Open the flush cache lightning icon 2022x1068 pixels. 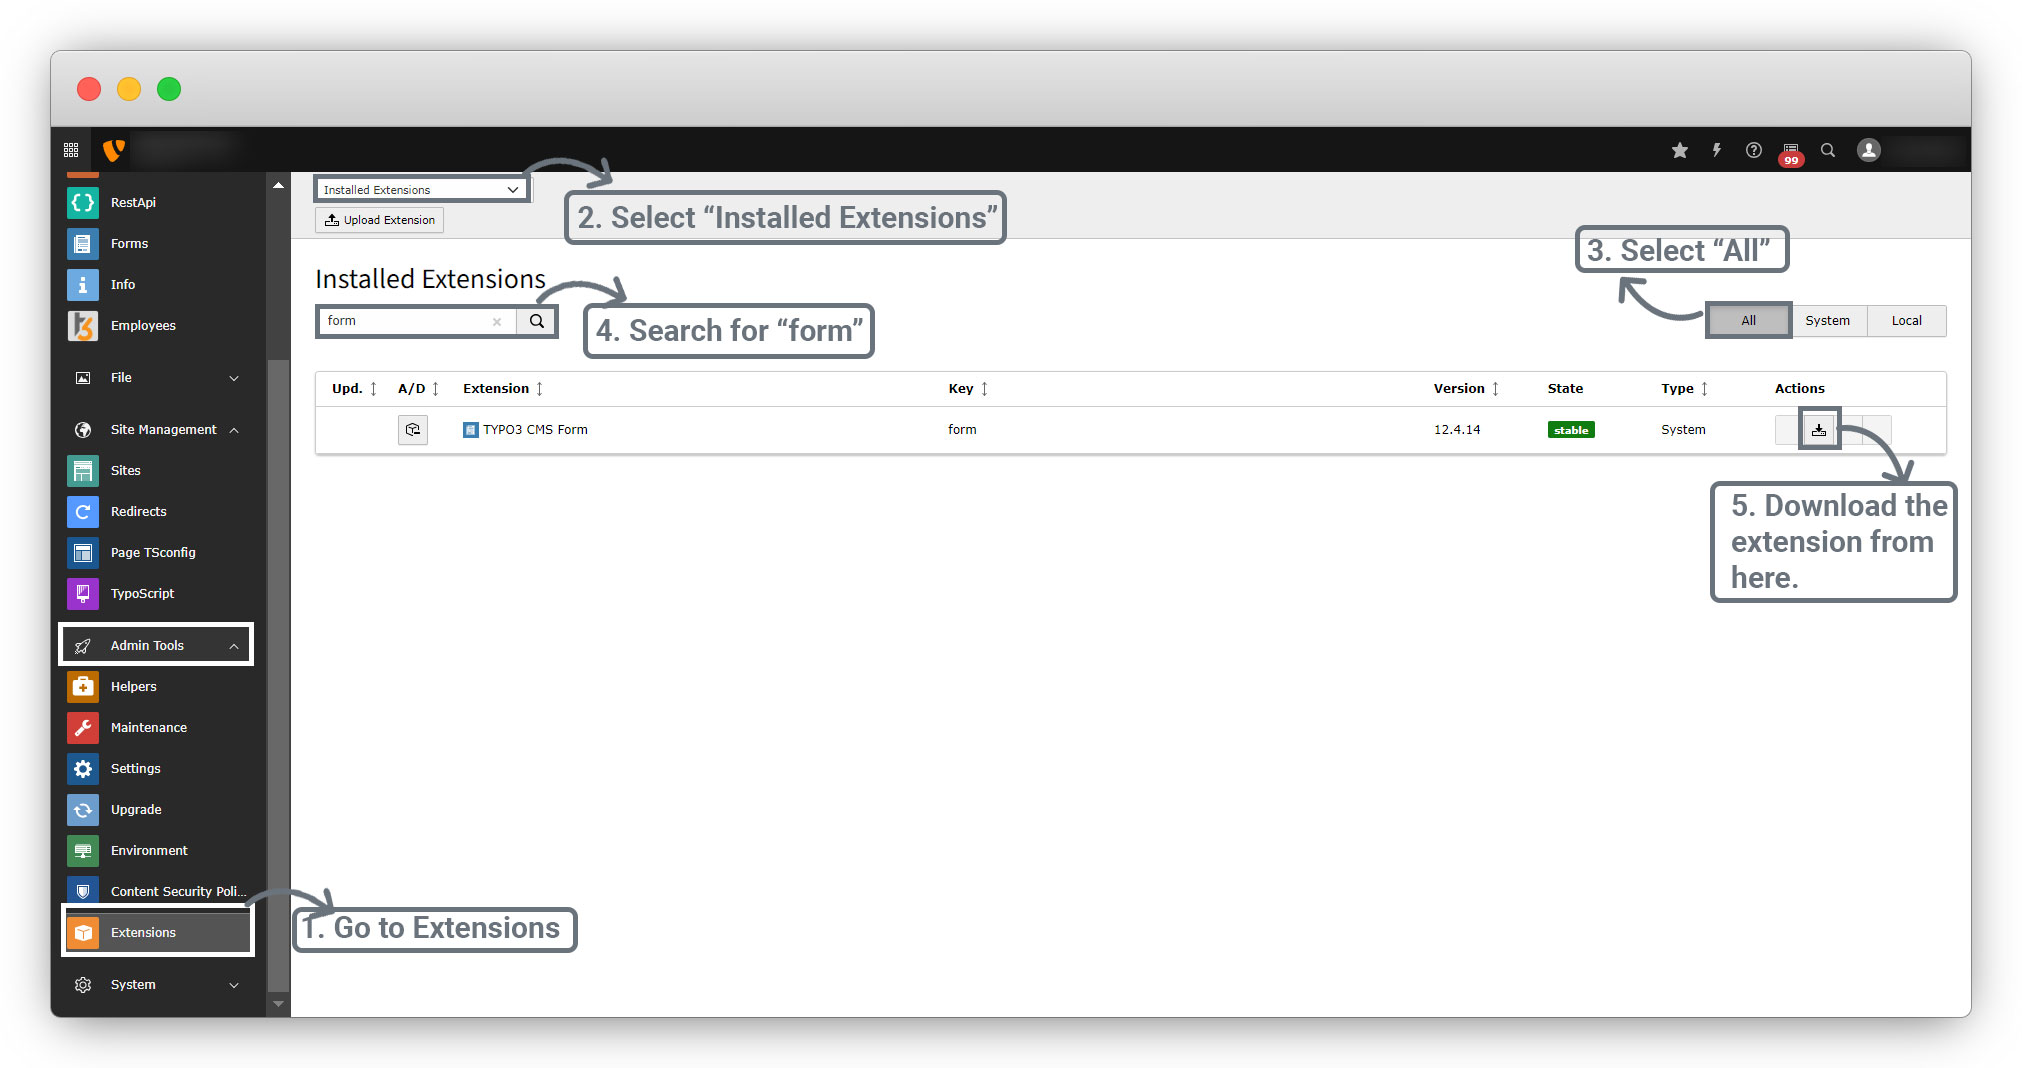[1716, 150]
